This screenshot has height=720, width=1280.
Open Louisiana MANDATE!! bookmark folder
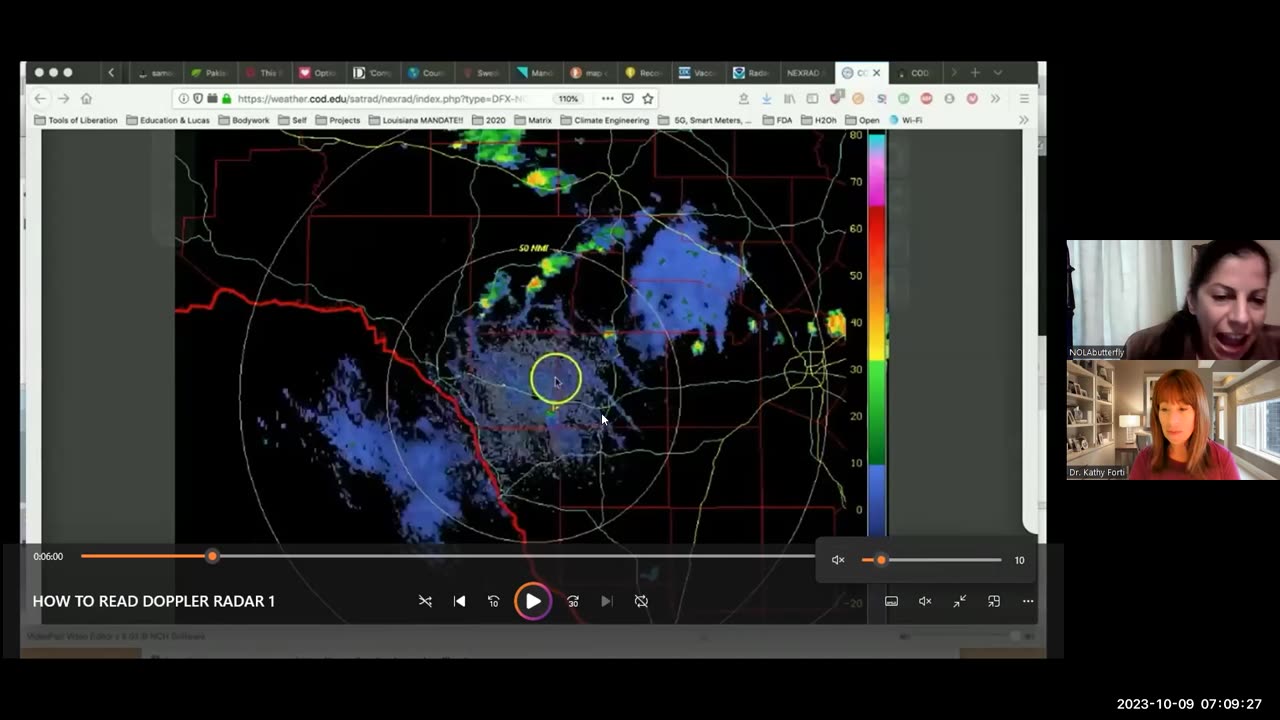click(416, 120)
